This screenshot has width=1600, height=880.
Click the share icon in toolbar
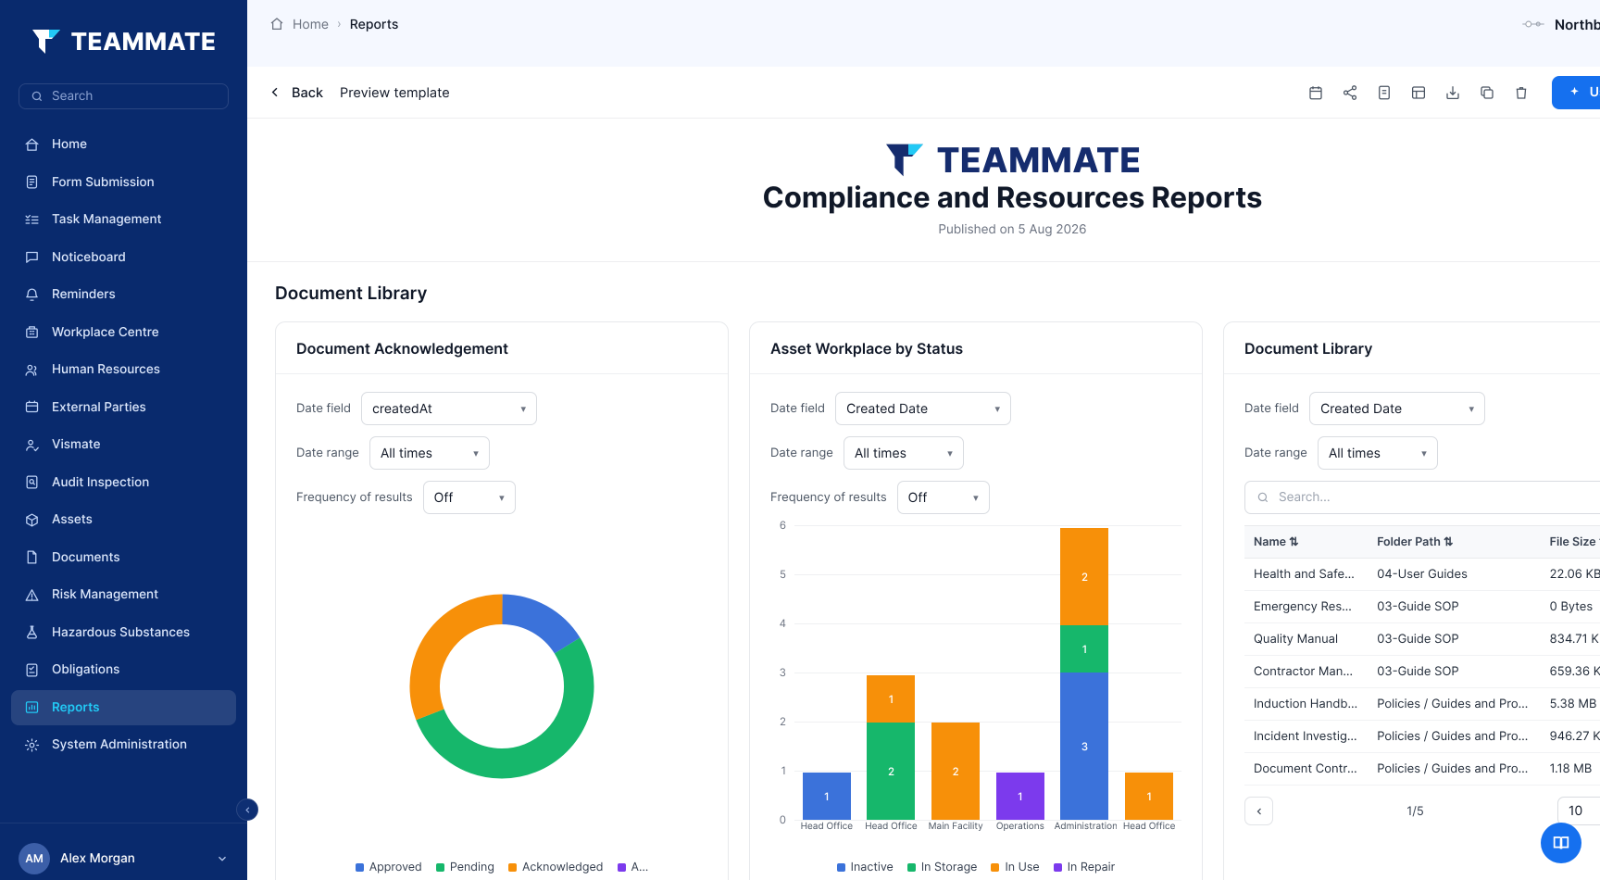pyautogui.click(x=1350, y=93)
